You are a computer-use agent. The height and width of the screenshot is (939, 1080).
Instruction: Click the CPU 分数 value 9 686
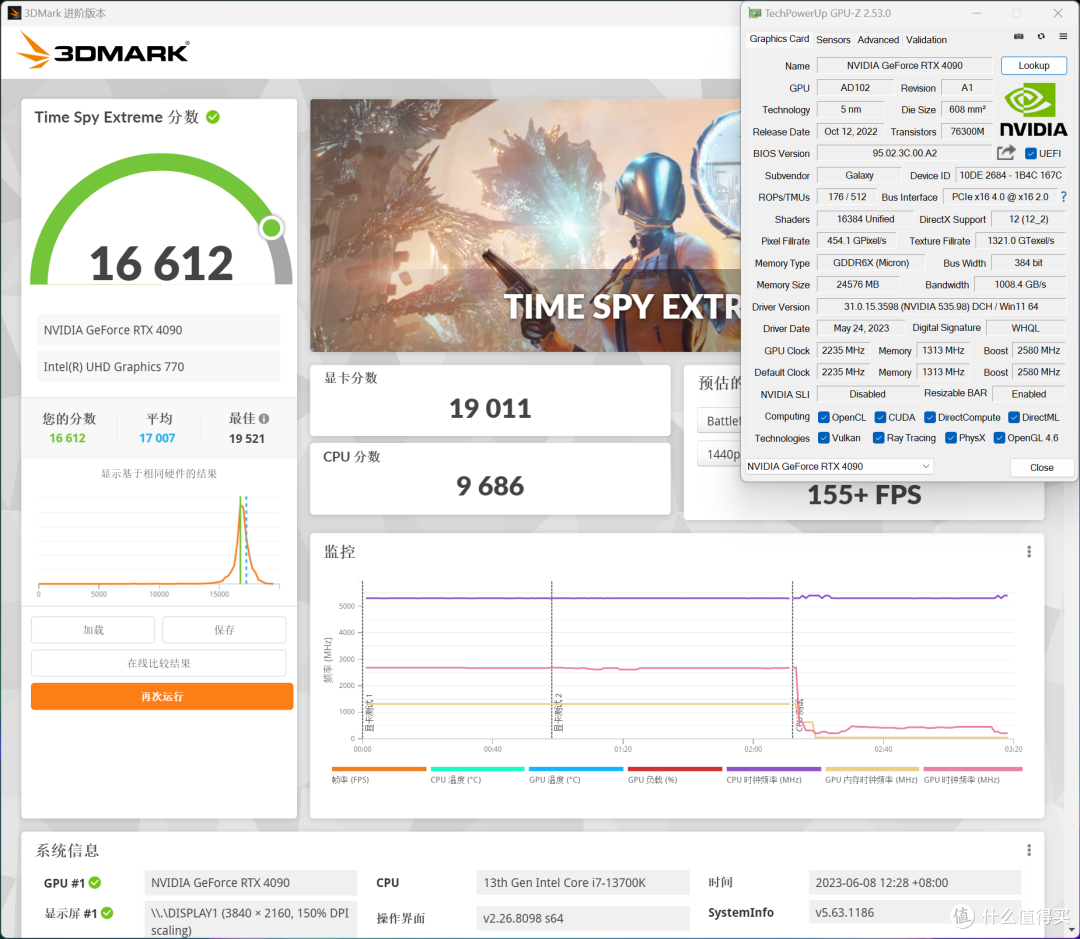490,486
